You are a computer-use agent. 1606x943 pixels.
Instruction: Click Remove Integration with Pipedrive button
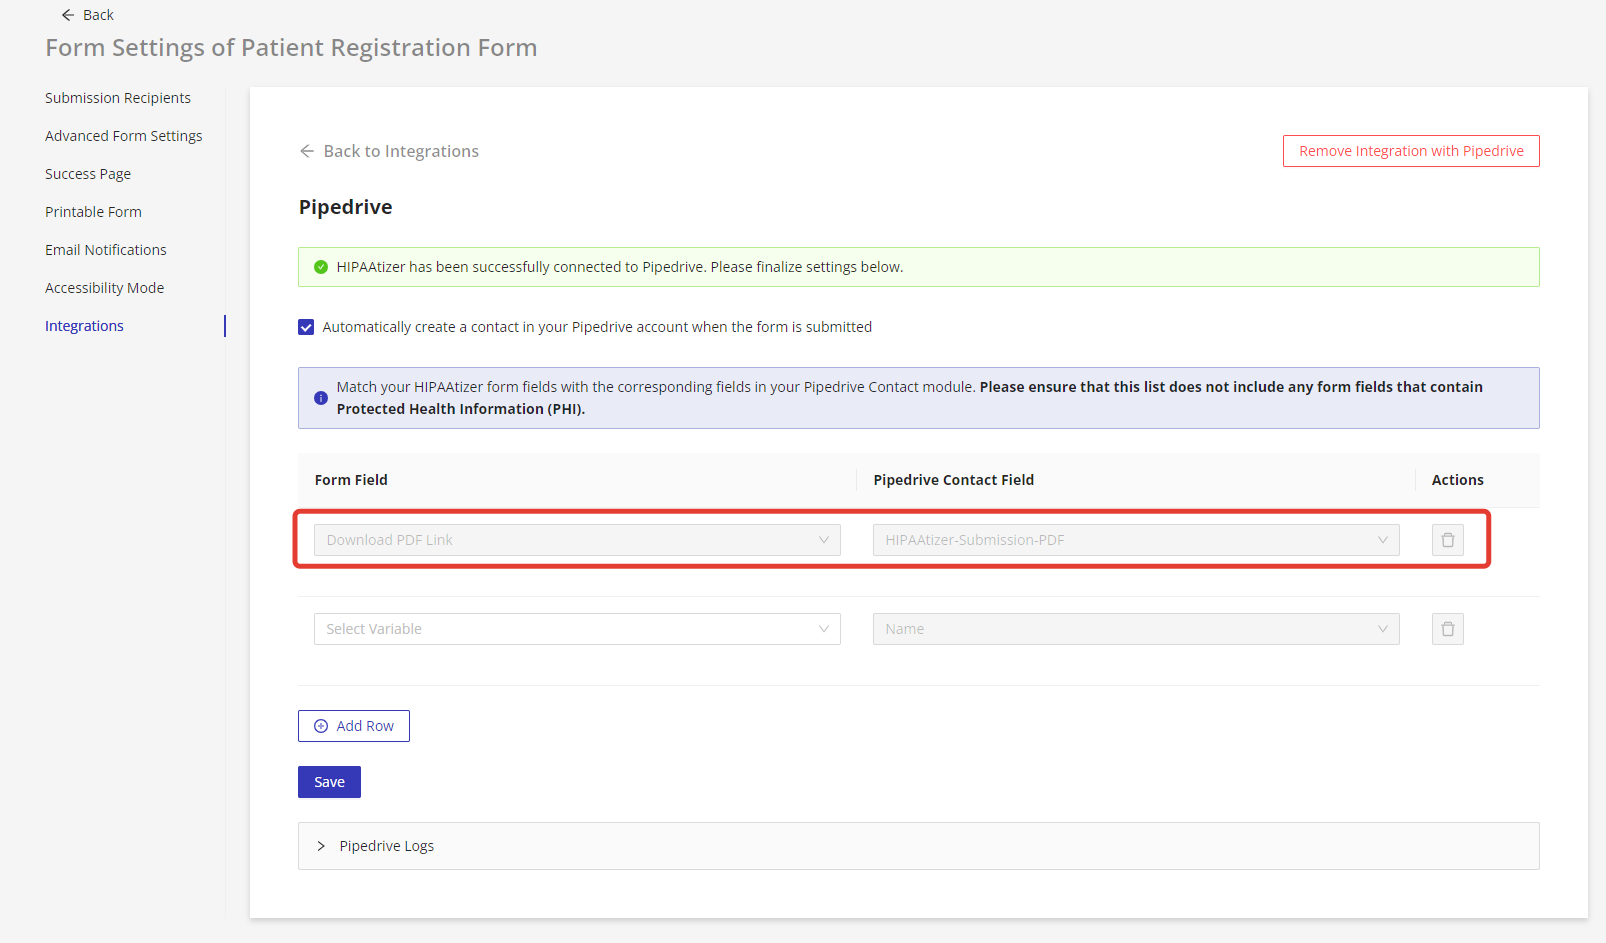[1411, 151]
